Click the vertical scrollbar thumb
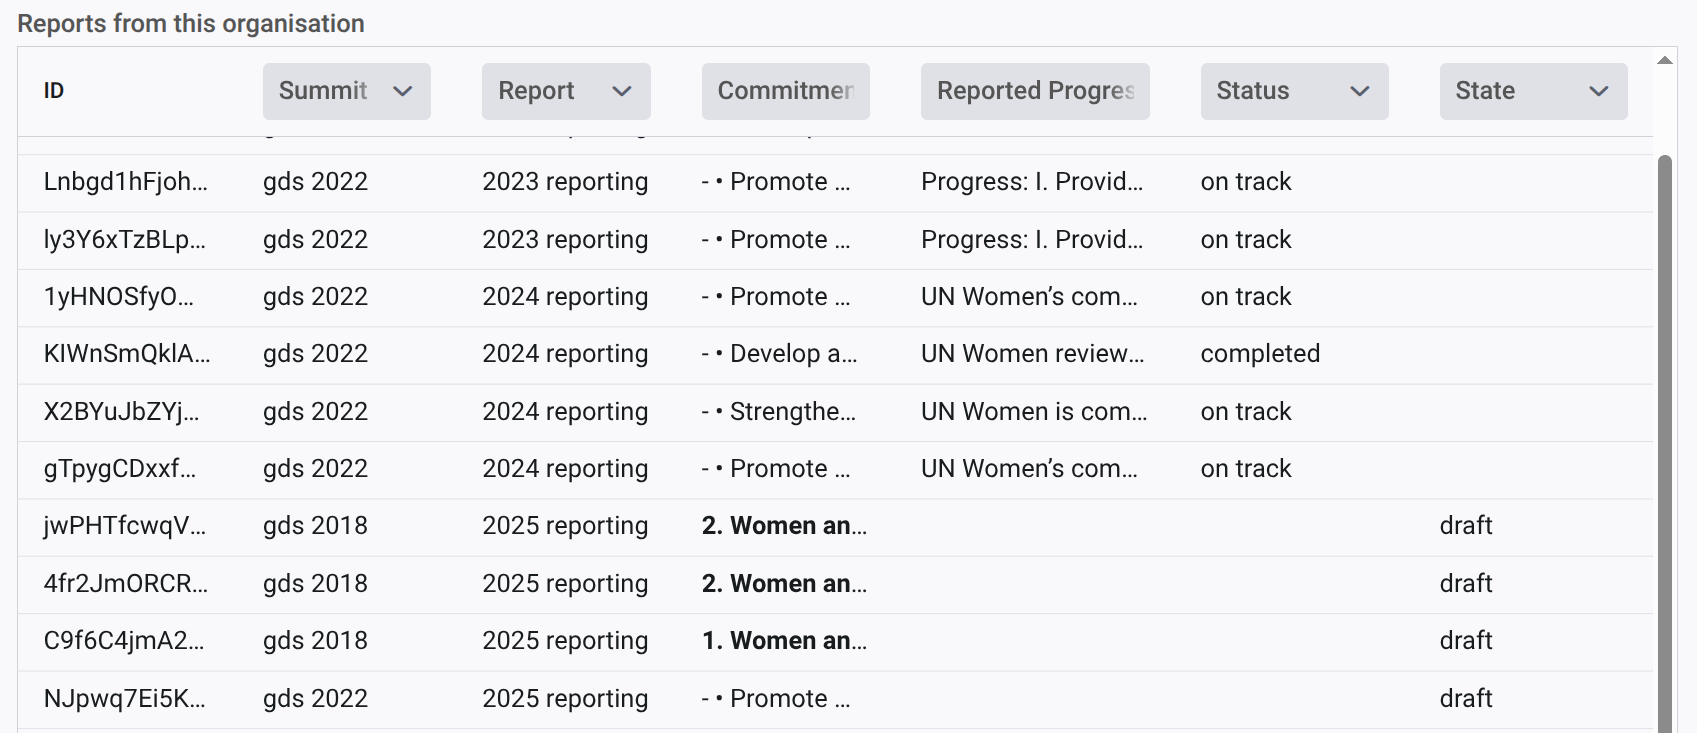1697x733 pixels. pyautogui.click(x=1665, y=444)
